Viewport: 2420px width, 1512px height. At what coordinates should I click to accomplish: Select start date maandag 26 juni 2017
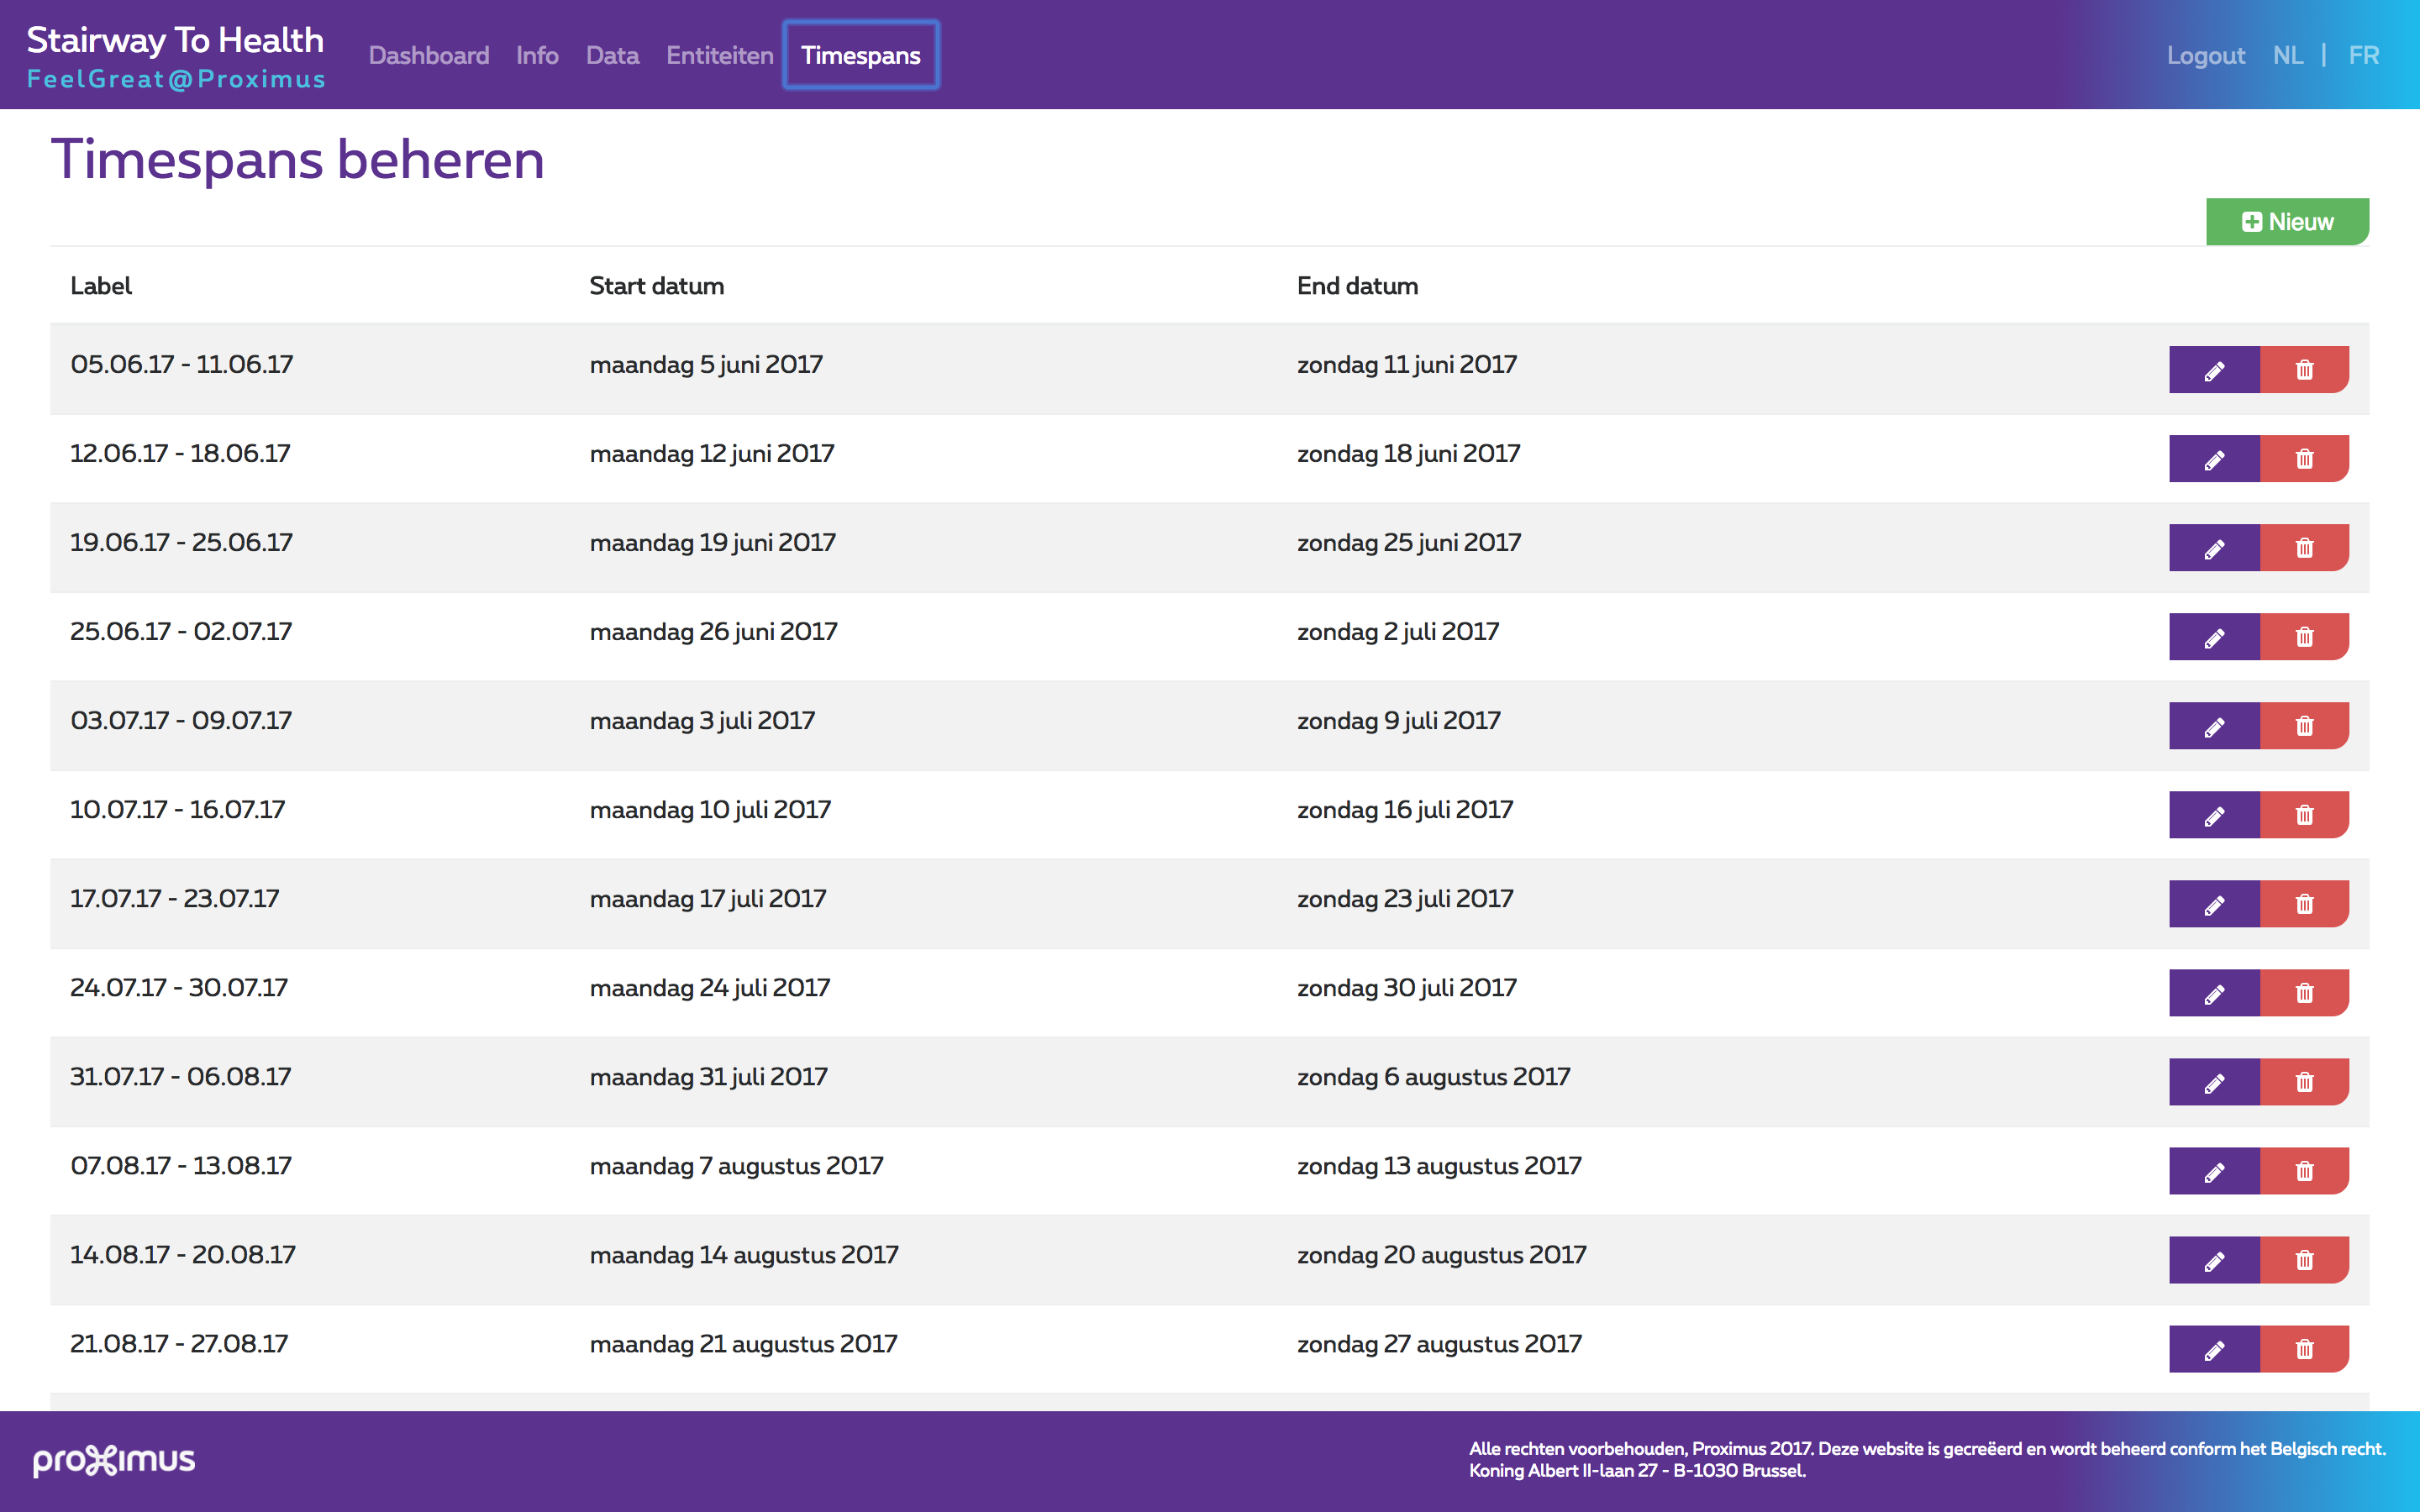[x=713, y=632]
